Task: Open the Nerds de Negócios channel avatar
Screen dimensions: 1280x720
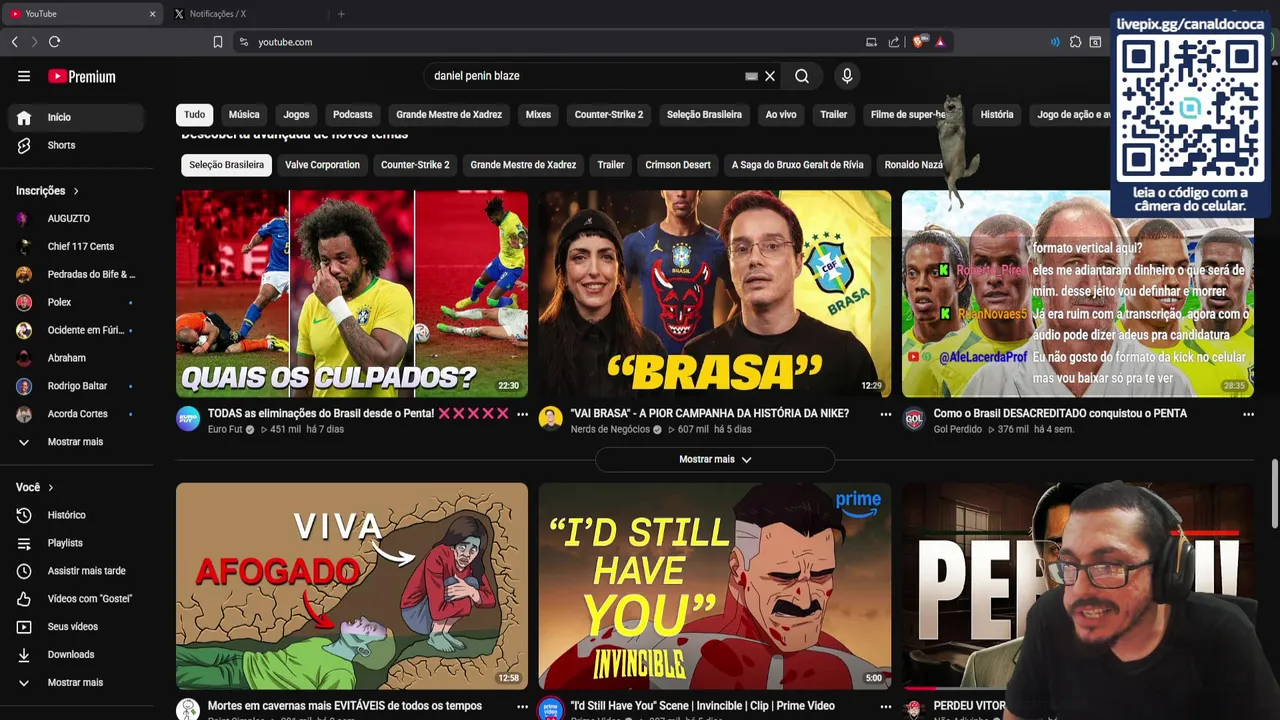Action: coord(550,418)
